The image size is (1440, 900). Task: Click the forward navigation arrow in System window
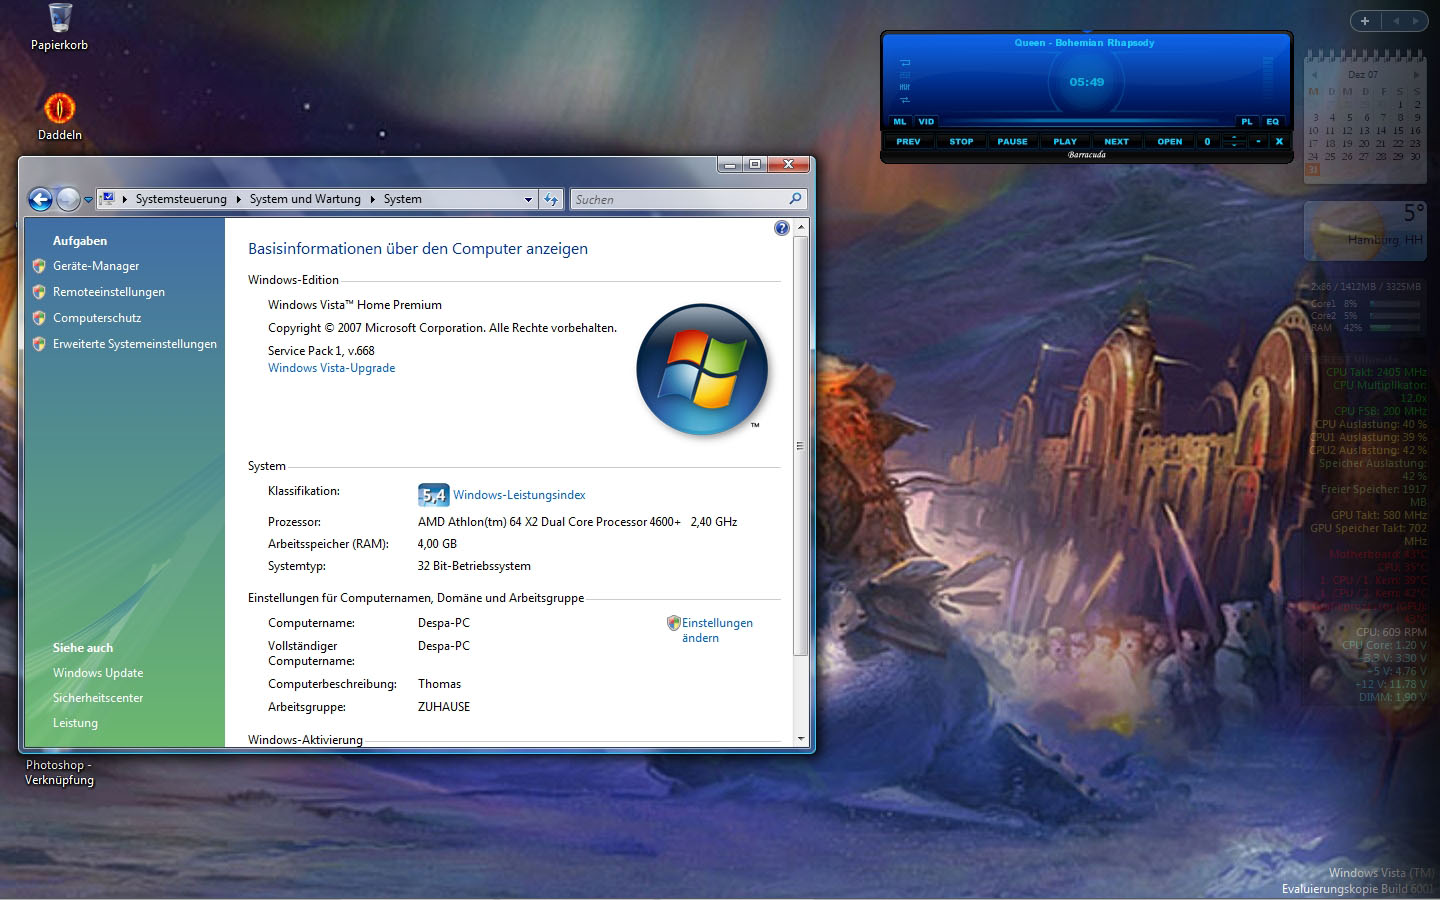point(68,199)
